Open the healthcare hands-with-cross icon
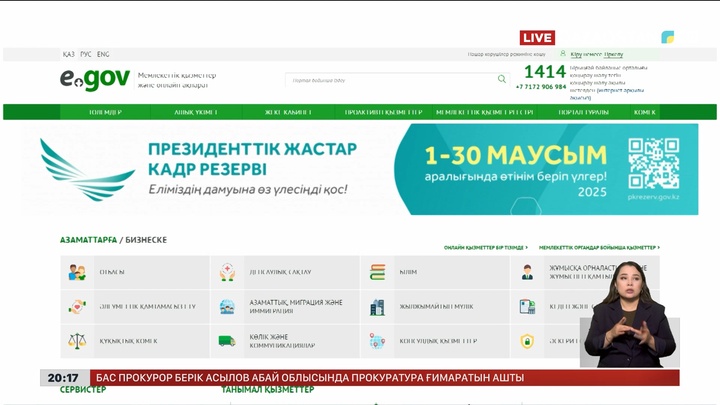Image resolution: width=720 pixels, height=405 pixels. [x=227, y=272]
